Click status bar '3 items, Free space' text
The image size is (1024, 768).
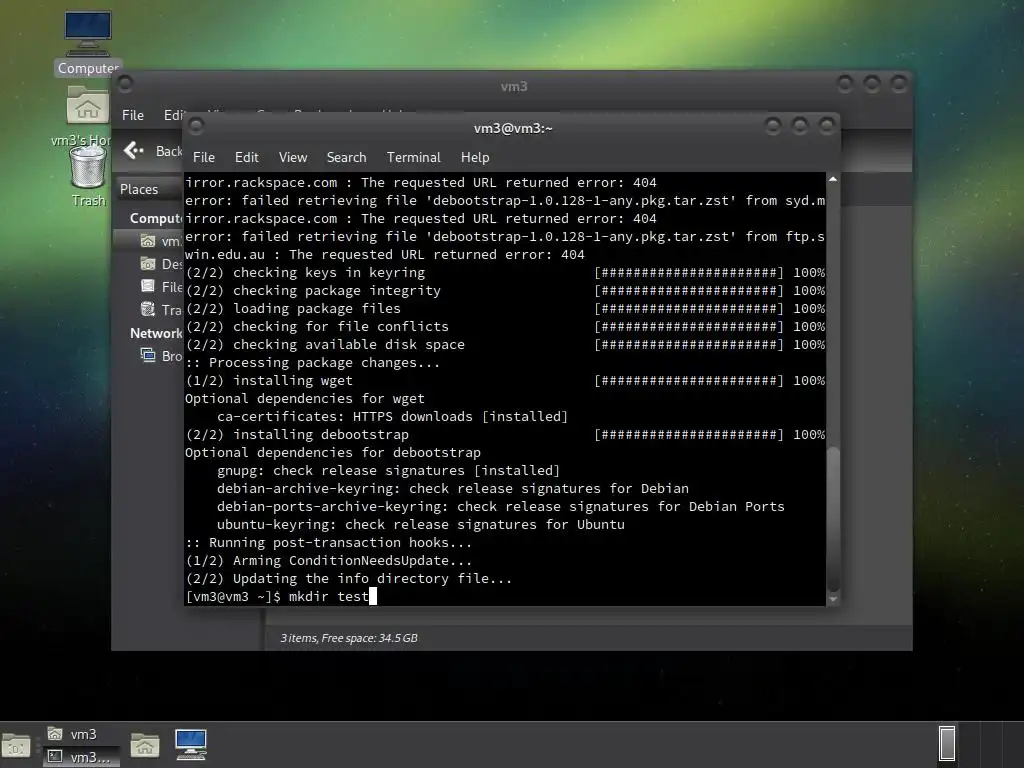349,638
